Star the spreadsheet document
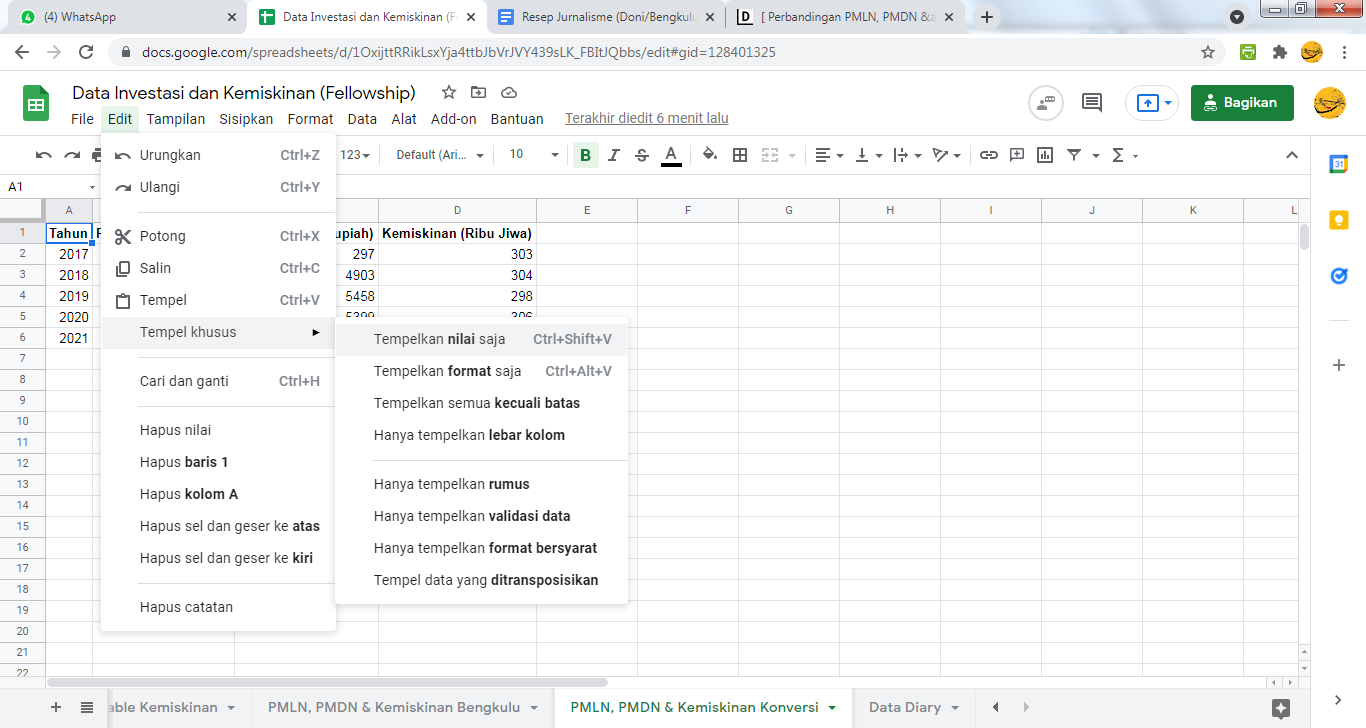1366x728 pixels. click(449, 93)
